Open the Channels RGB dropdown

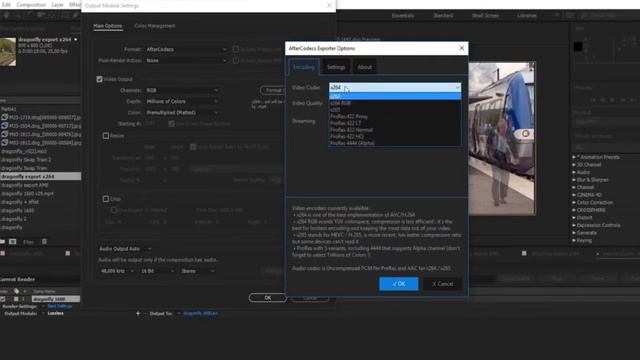point(182,90)
